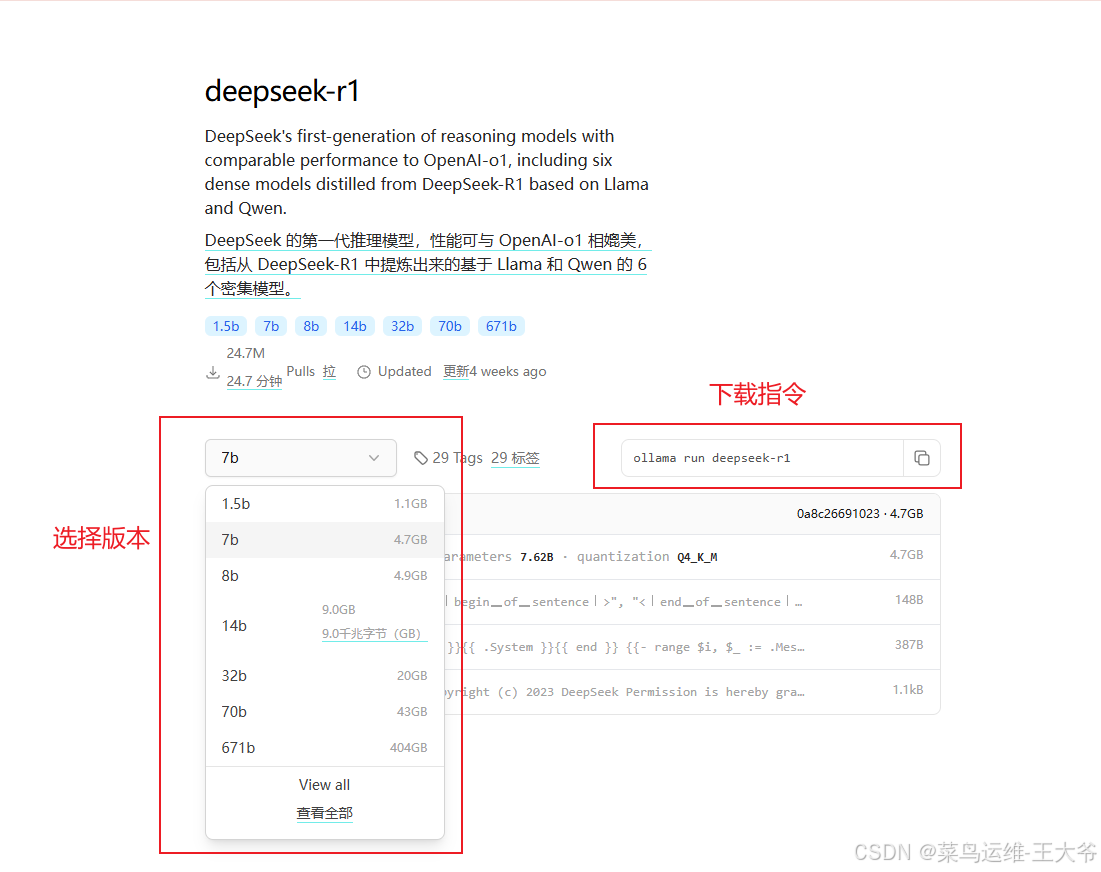Click the 14b blue tag badge
Viewport: 1101px width, 872px height.
(355, 326)
